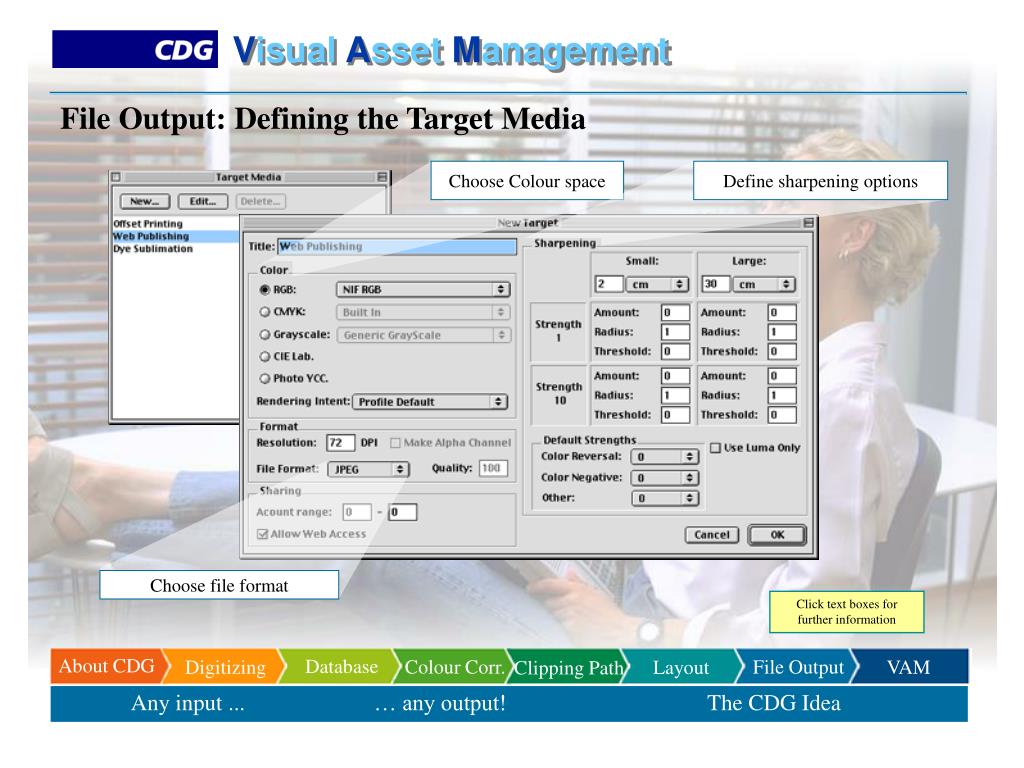This screenshot has width=1024, height=768.
Task: Go to the Colour Corr. tab
Action: [454, 667]
